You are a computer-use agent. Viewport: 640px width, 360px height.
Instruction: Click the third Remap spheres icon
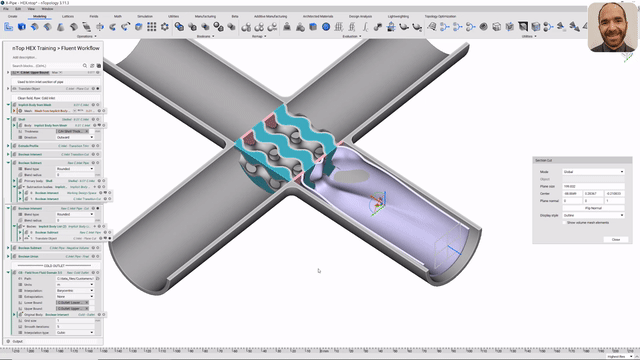pos(272,27)
